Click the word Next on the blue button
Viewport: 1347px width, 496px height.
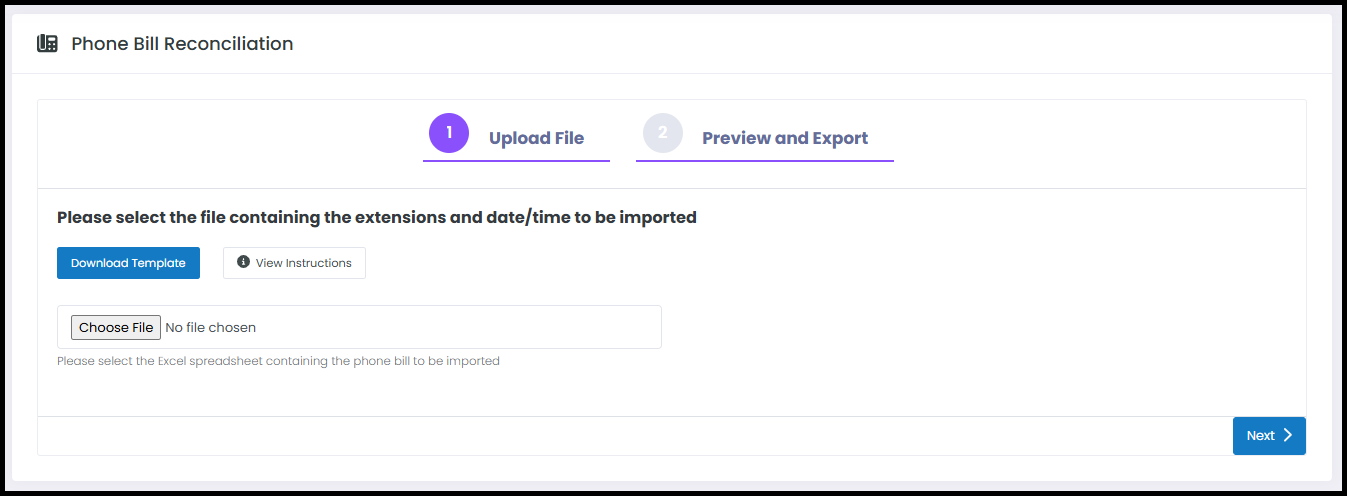(x=1260, y=435)
